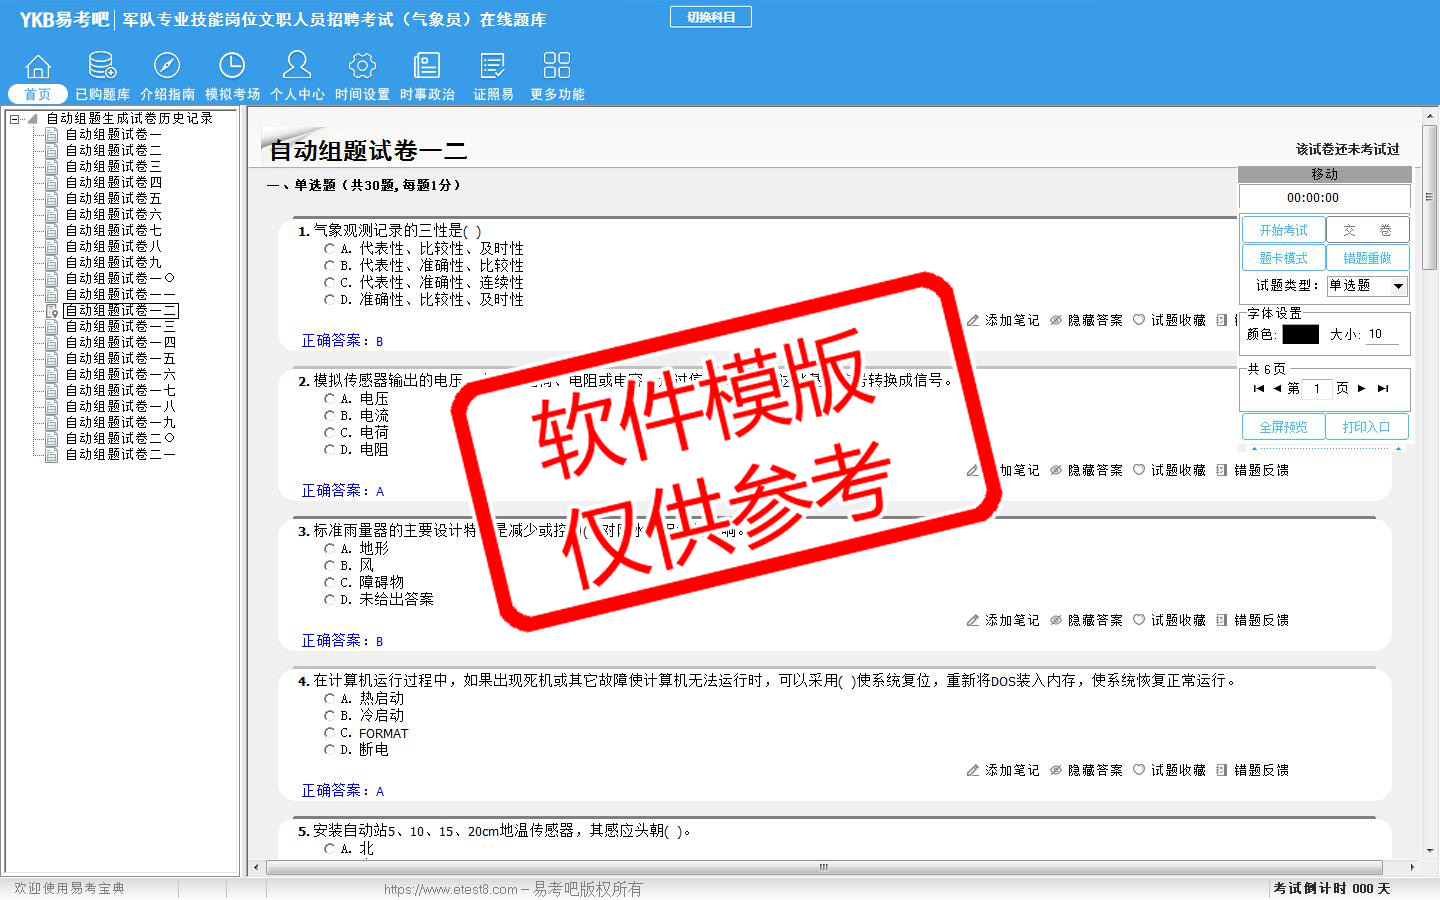
Task: Click 打印入口 button
Action: pos(1368,427)
